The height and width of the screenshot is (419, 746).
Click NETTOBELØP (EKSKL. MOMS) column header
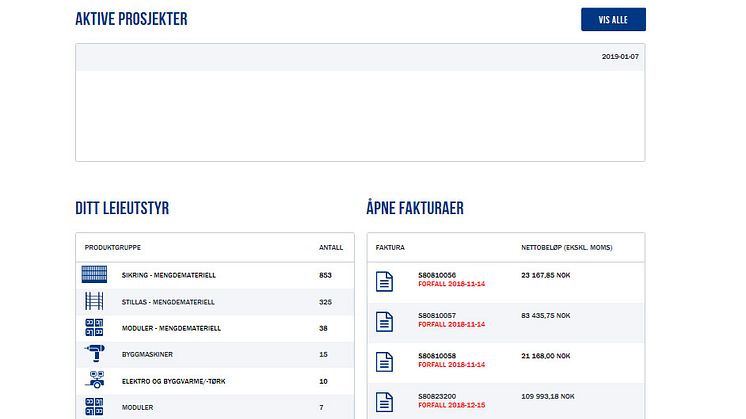coord(567,247)
